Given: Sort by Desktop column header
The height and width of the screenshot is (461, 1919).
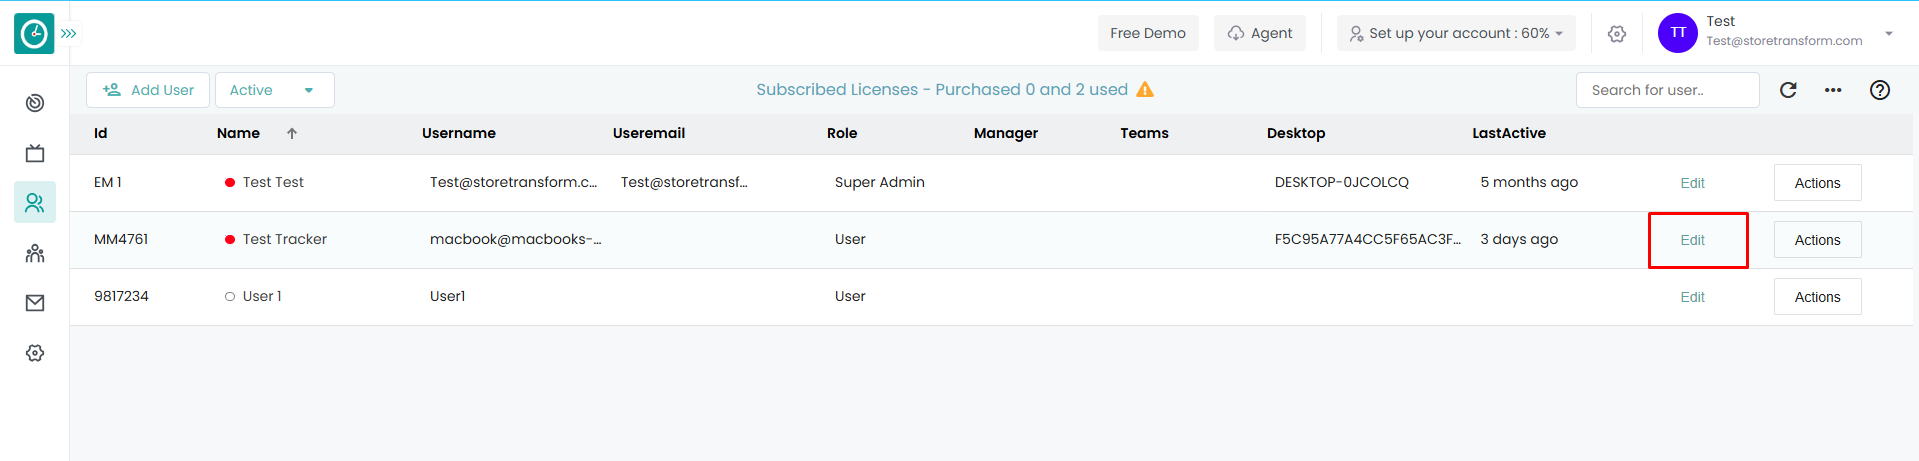Looking at the screenshot, I should (x=1296, y=133).
